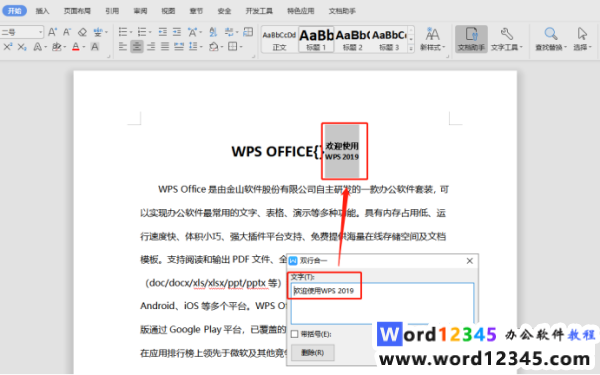Toggle the character shading button

[x=95, y=47]
